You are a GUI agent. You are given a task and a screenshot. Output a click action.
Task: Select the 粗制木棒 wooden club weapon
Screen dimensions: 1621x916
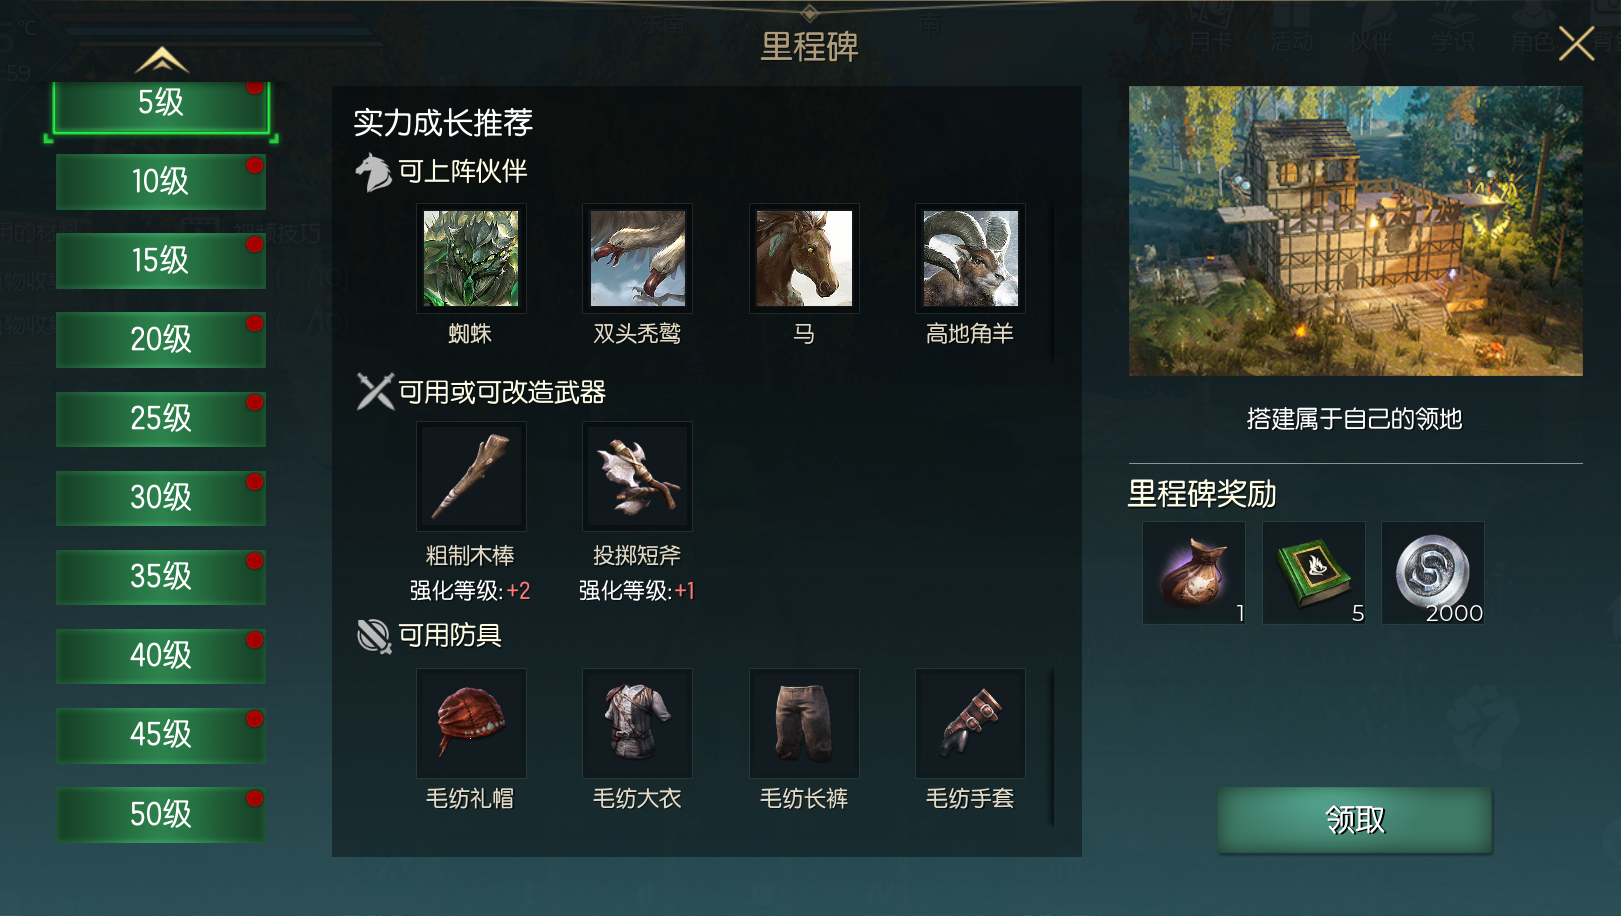(x=471, y=476)
